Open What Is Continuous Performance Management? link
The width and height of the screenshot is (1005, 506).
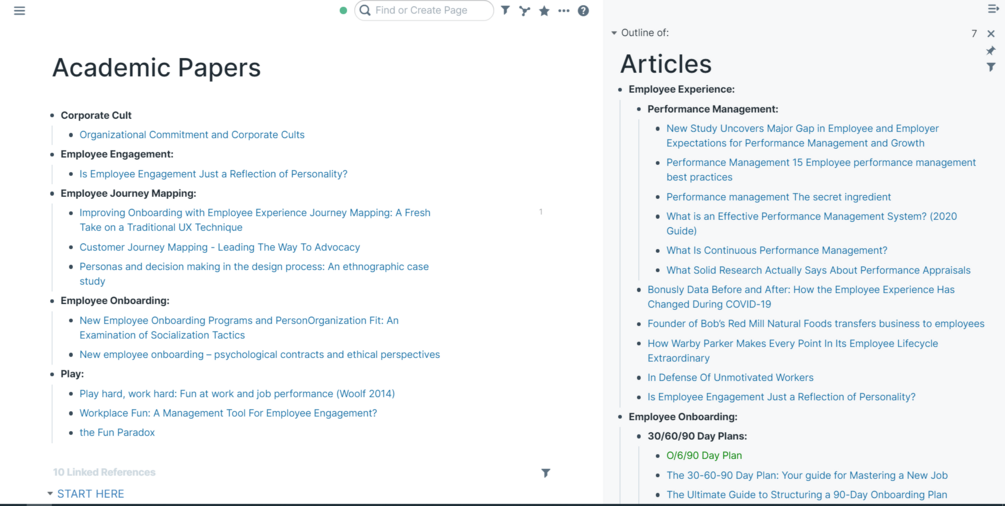777,250
